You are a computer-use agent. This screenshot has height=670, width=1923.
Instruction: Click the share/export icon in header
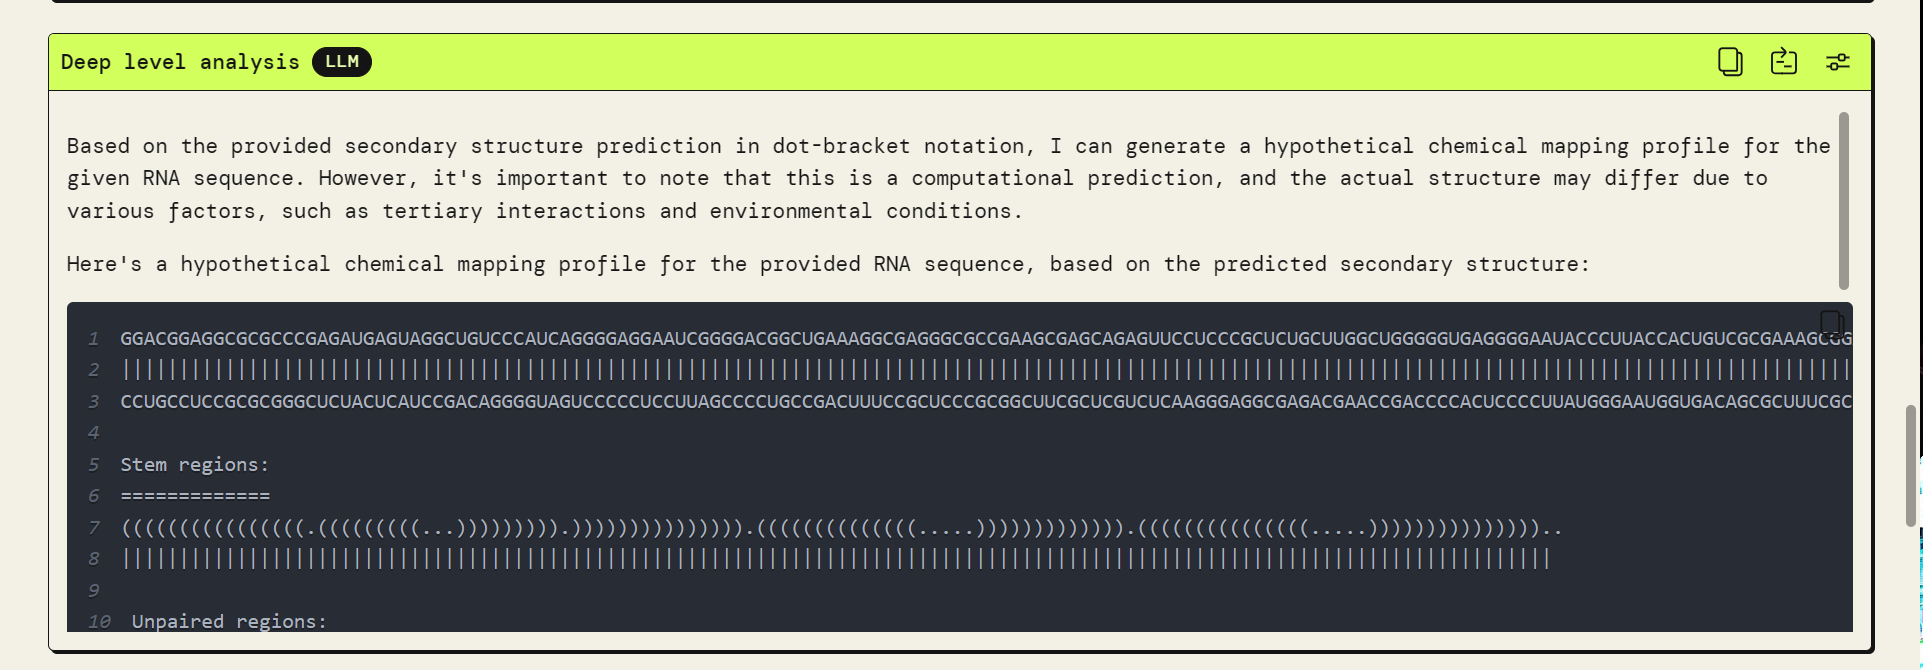click(x=1784, y=62)
